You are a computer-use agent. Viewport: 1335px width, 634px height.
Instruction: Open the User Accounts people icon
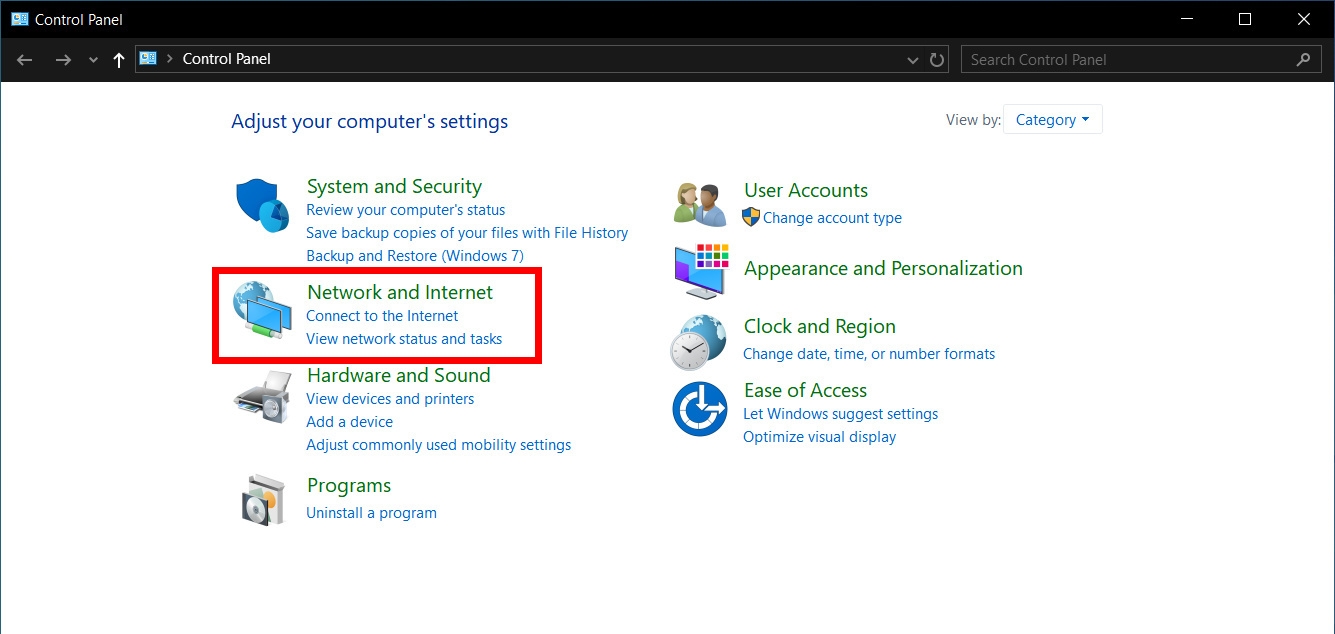point(700,205)
